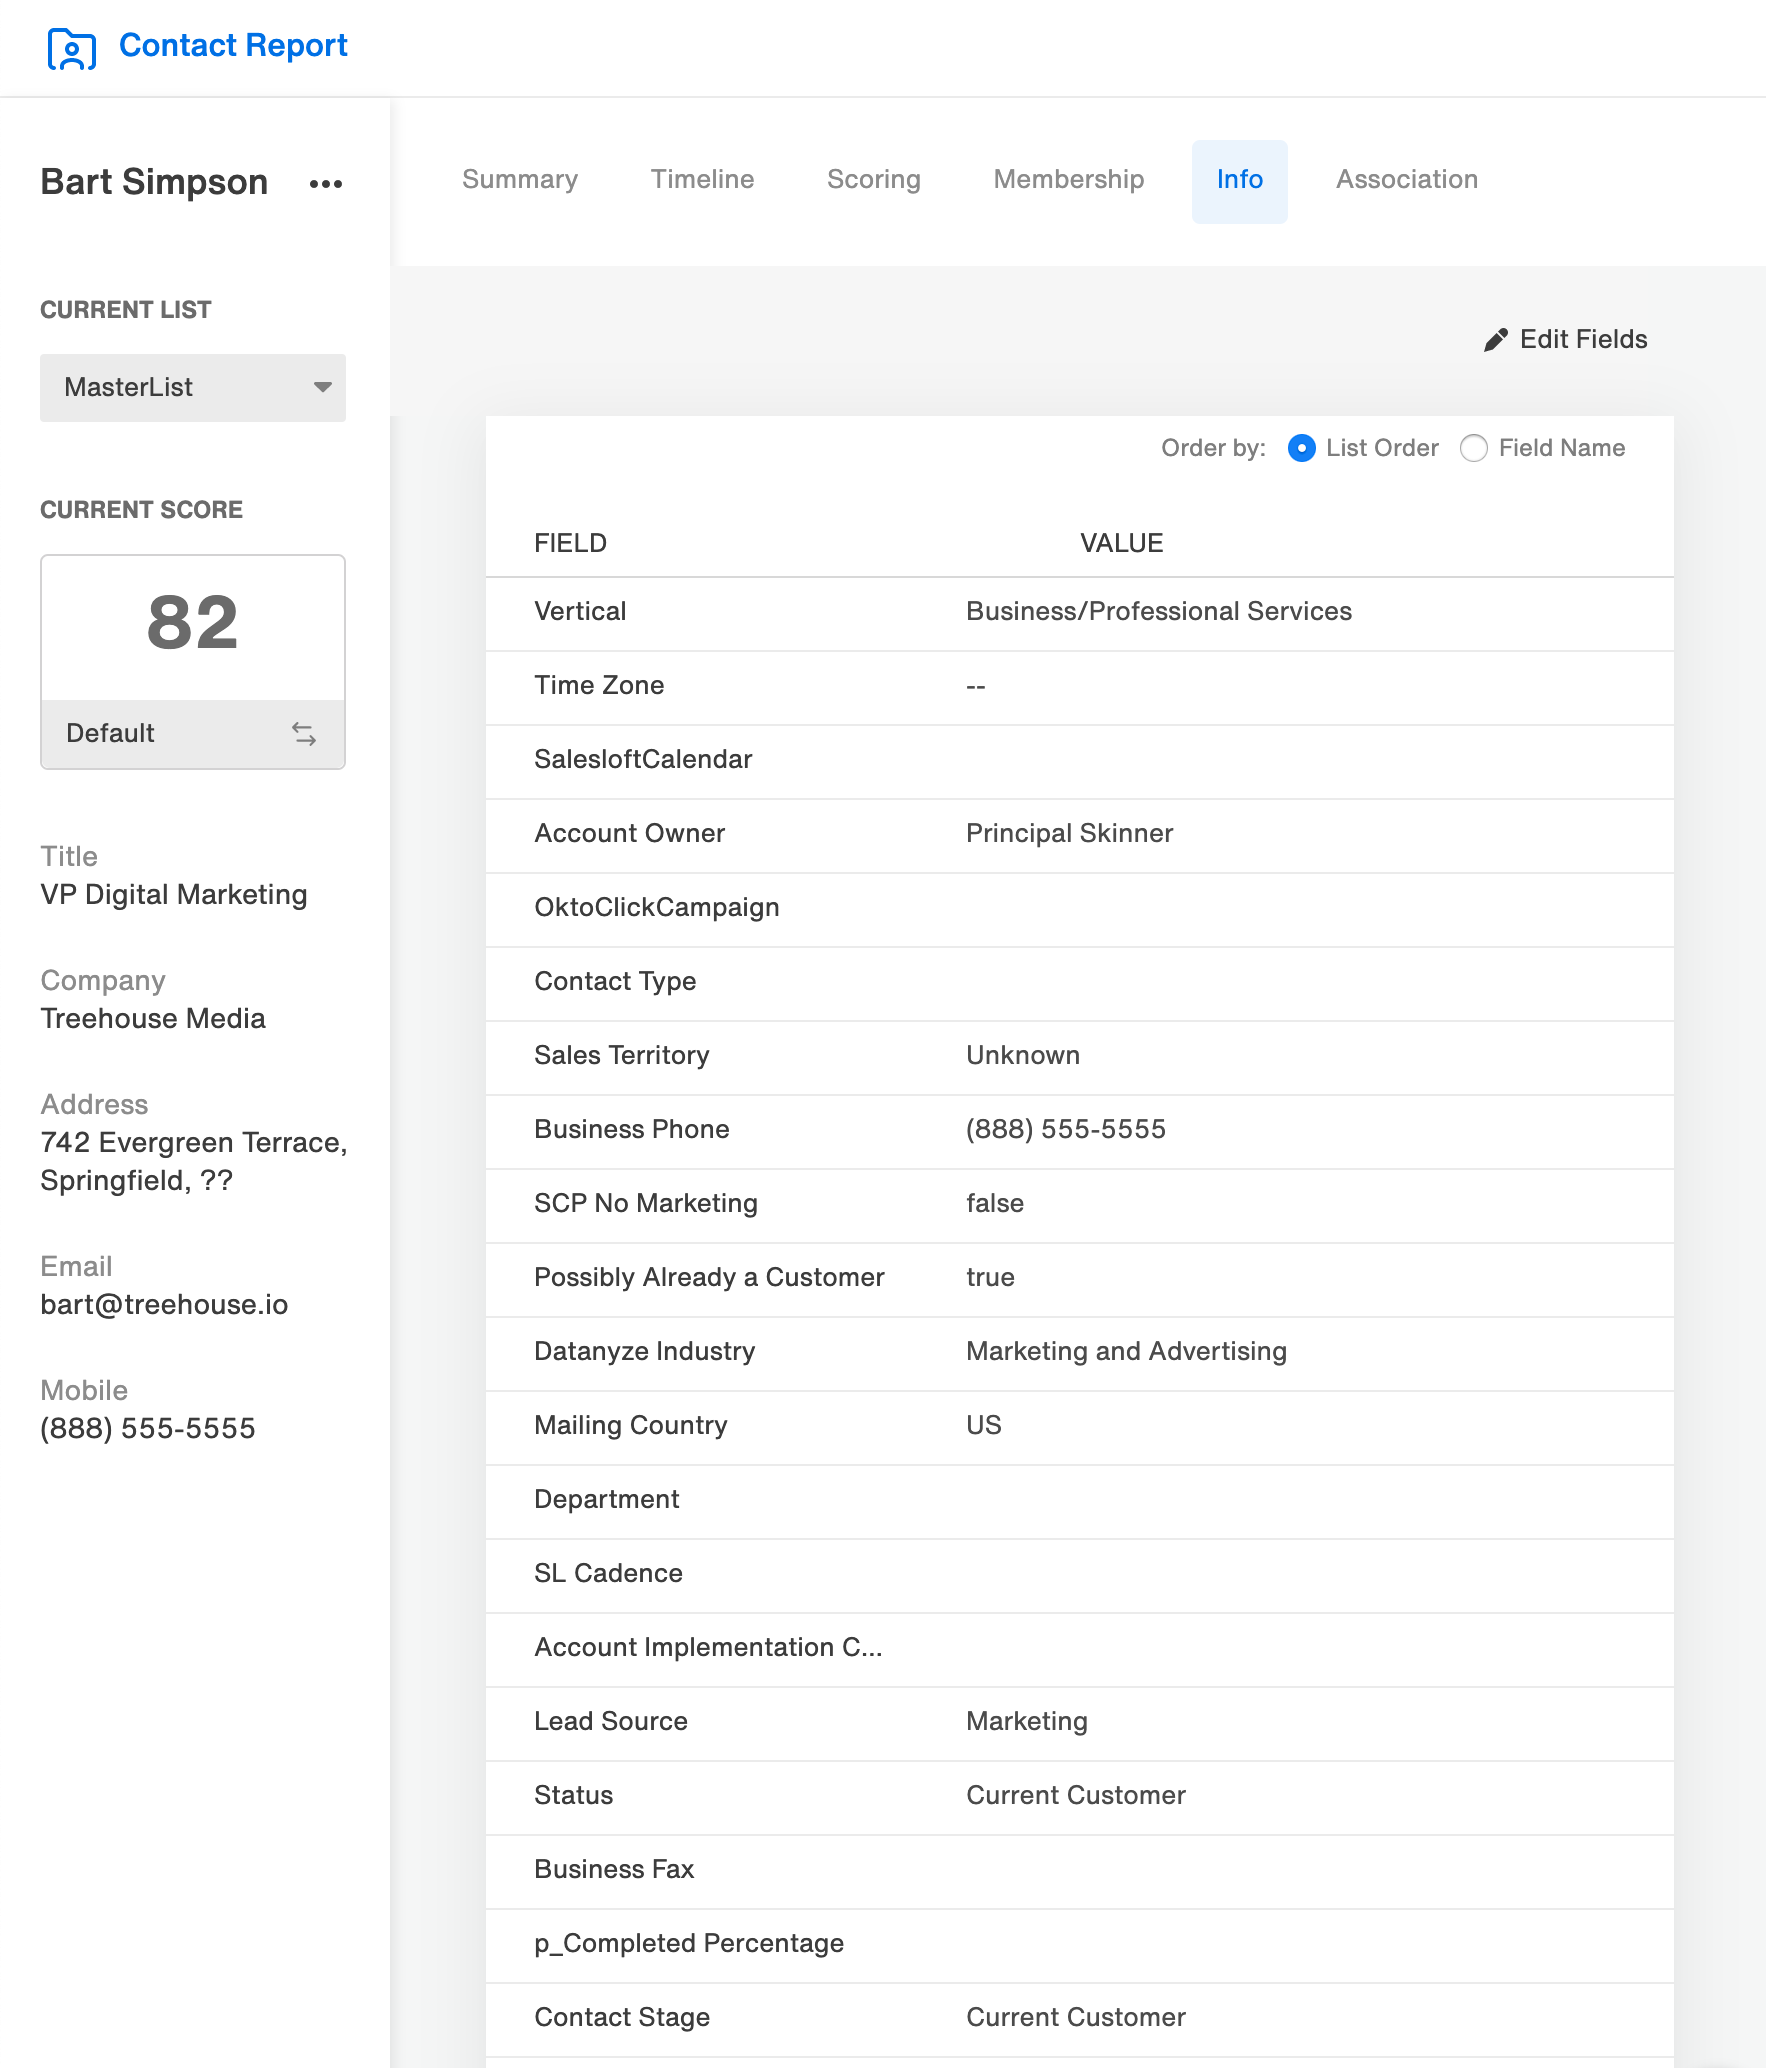Screen dimensions: 1766x2068
Task: Click the Lead Source field name
Action: point(611,1722)
